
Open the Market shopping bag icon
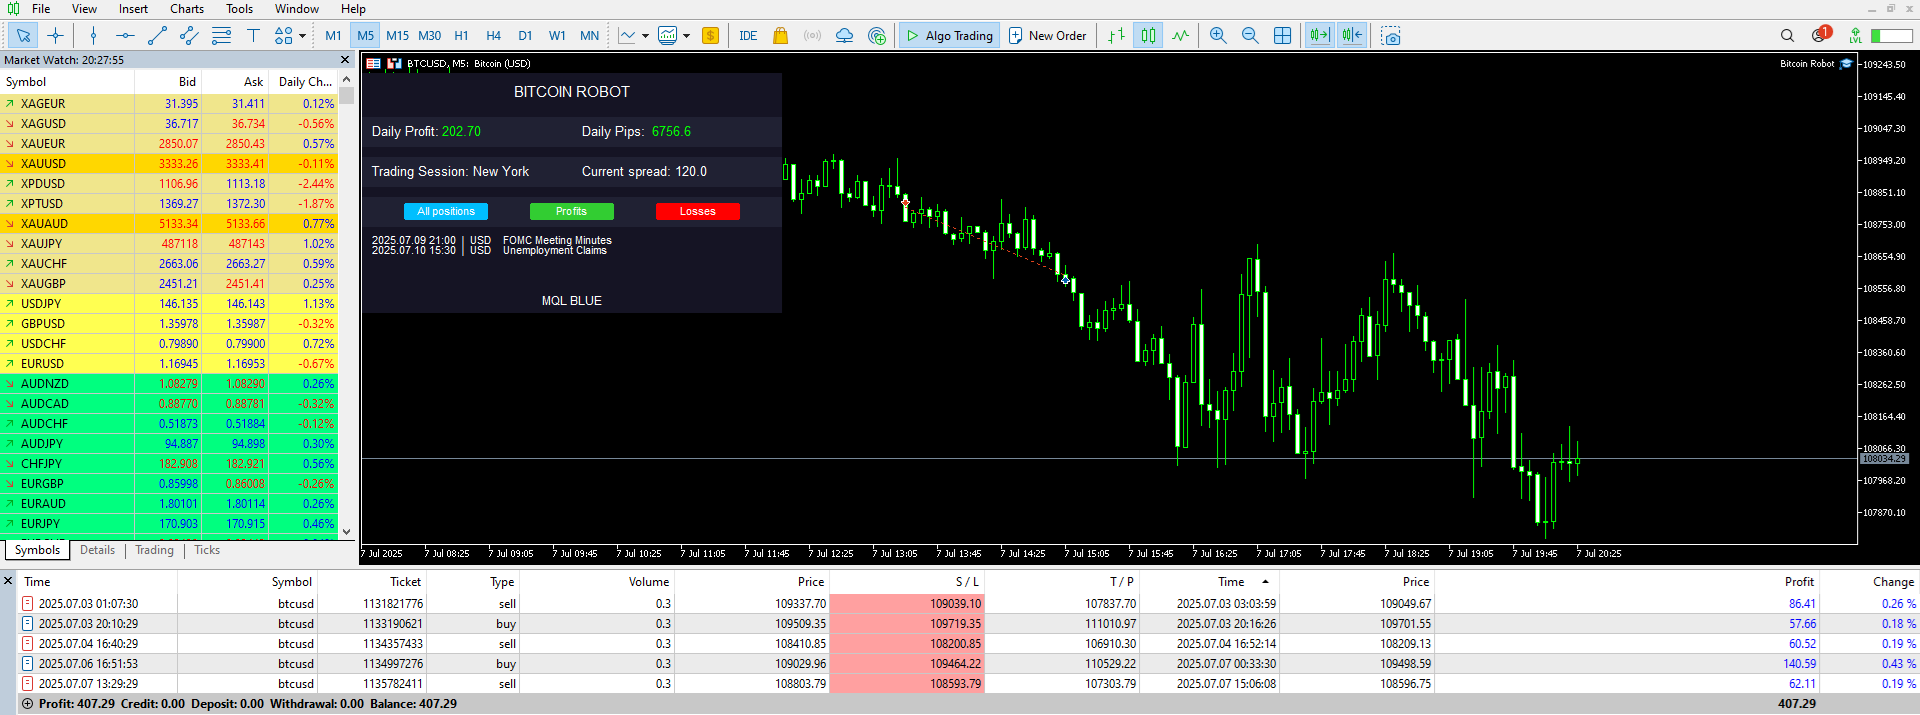(x=780, y=36)
